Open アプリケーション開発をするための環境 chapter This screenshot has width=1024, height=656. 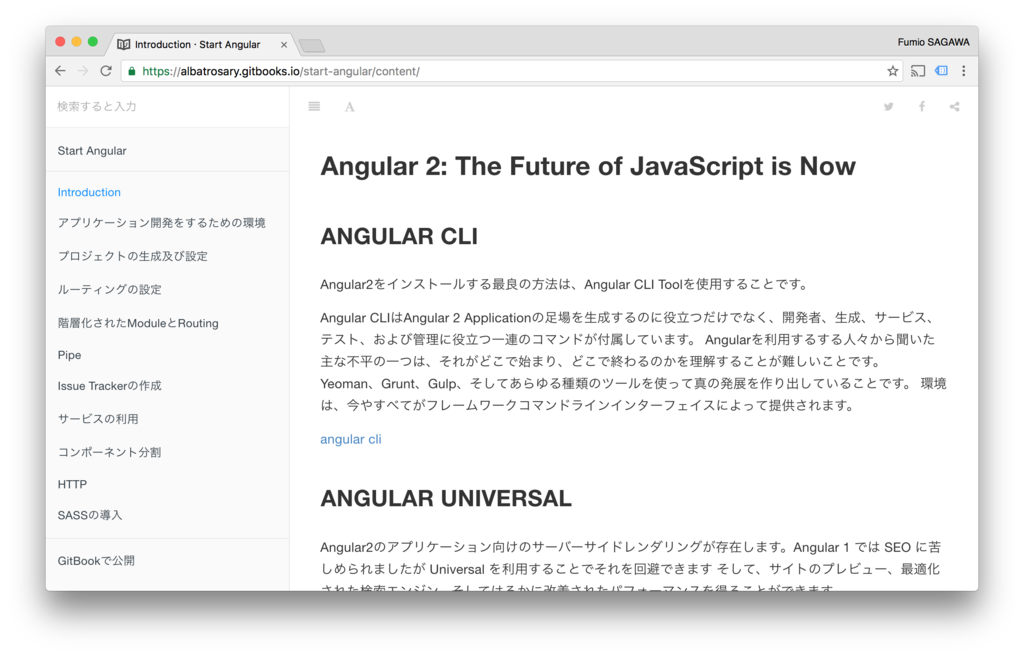tap(161, 223)
